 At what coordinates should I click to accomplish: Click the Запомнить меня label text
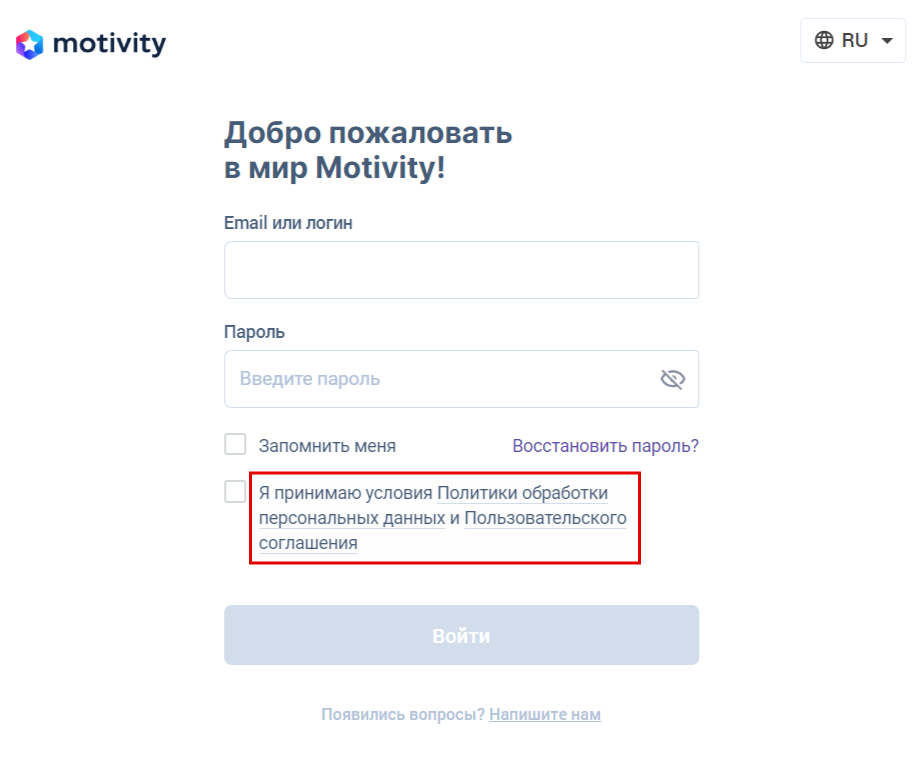point(327,446)
